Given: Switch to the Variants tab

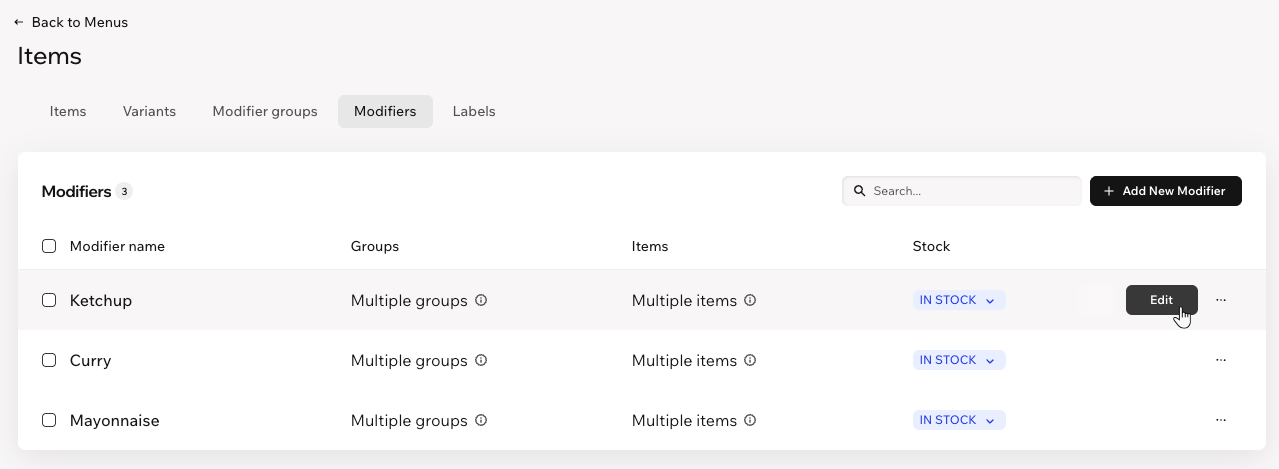Looking at the screenshot, I should [x=149, y=111].
